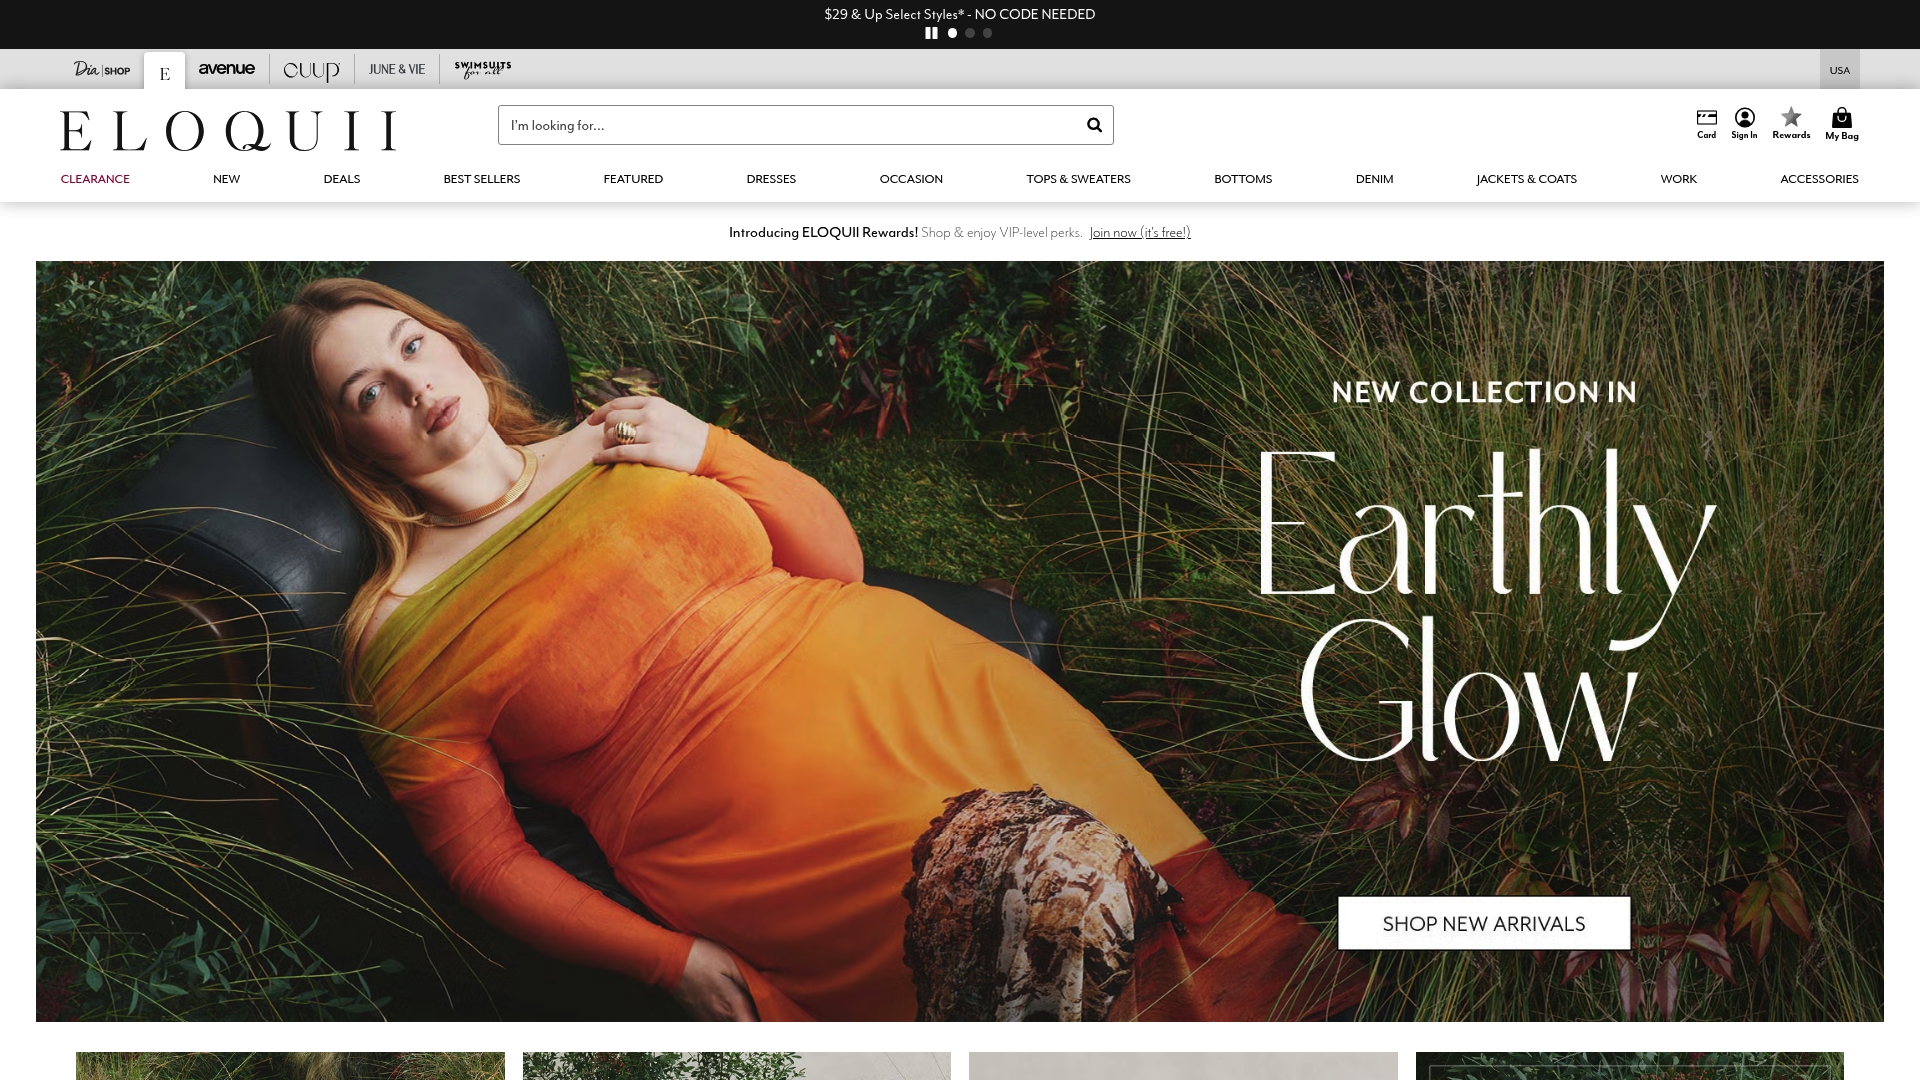The image size is (1920, 1080).
Task: Select the third carousel indicator dot
Action: (x=987, y=33)
